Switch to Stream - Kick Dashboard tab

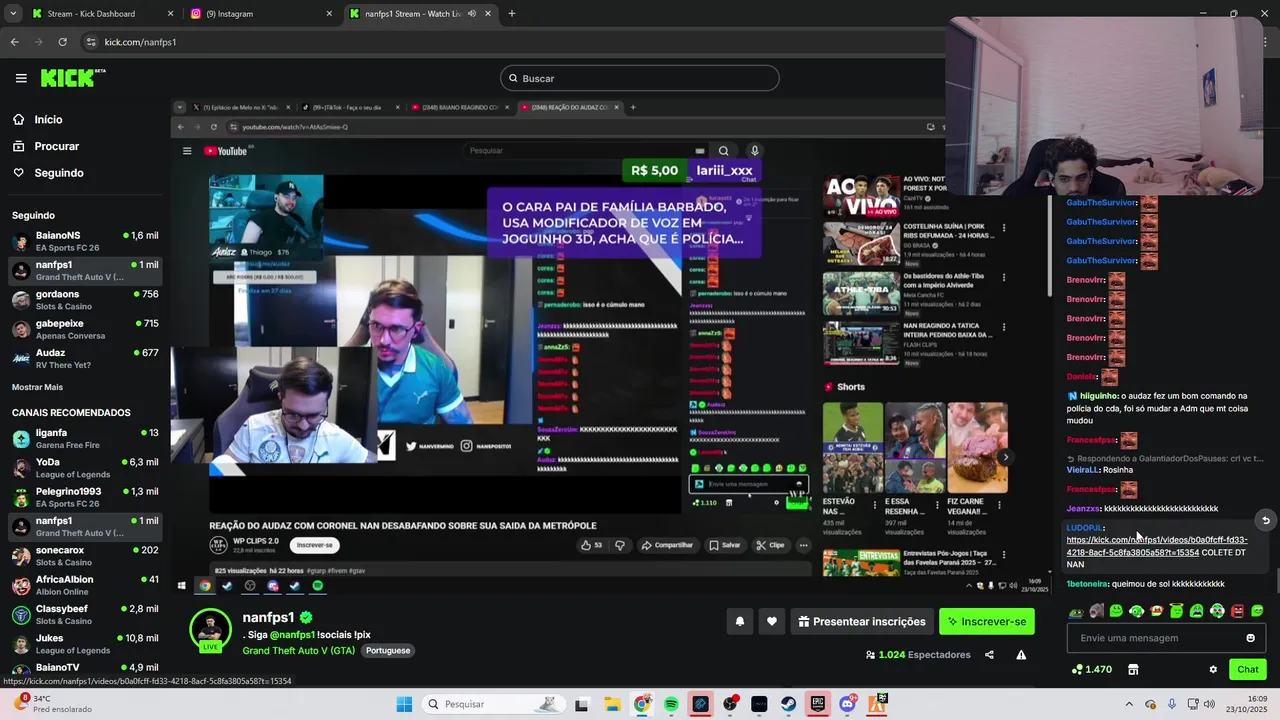[100, 14]
